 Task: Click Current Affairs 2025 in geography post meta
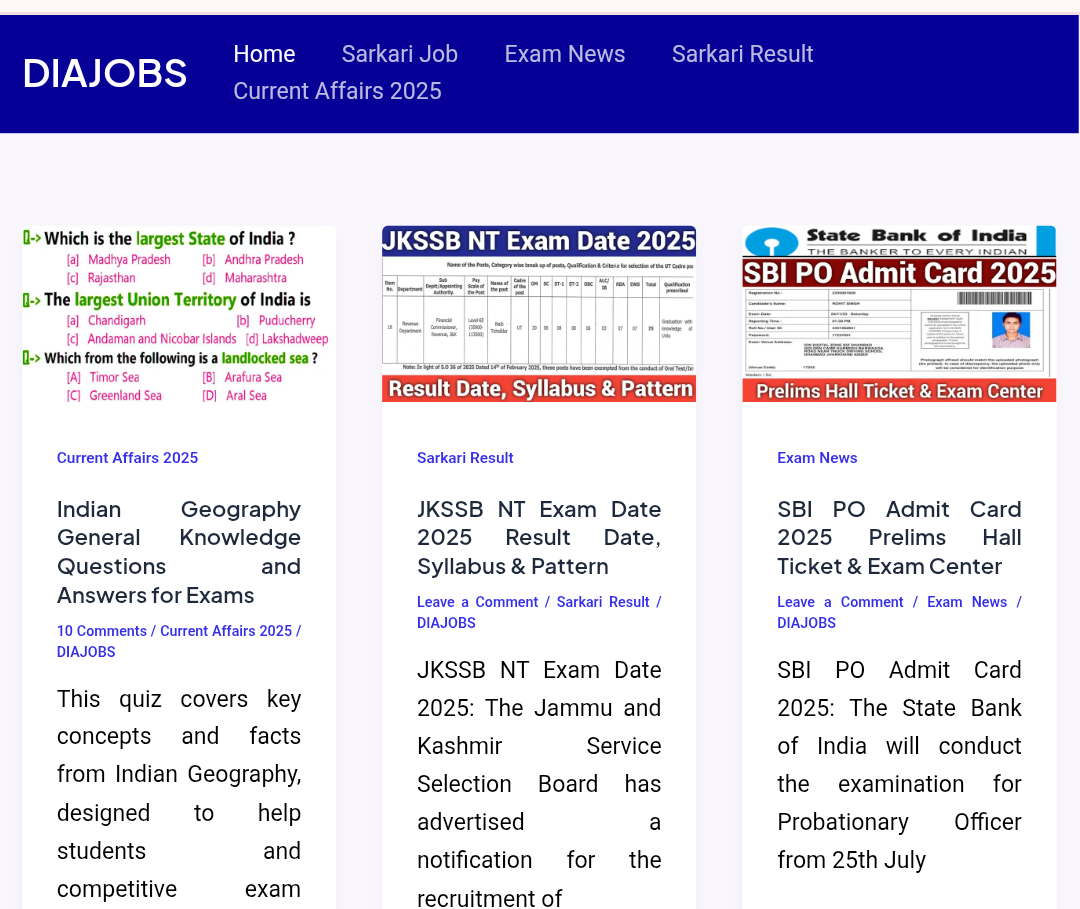coord(226,631)
